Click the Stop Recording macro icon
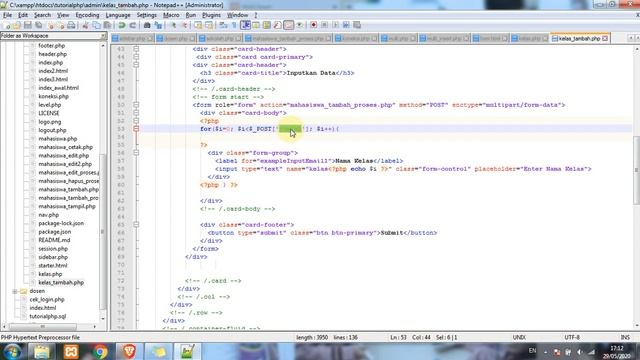This screenshot has width=640, height=360. click(x=324, y=25)
